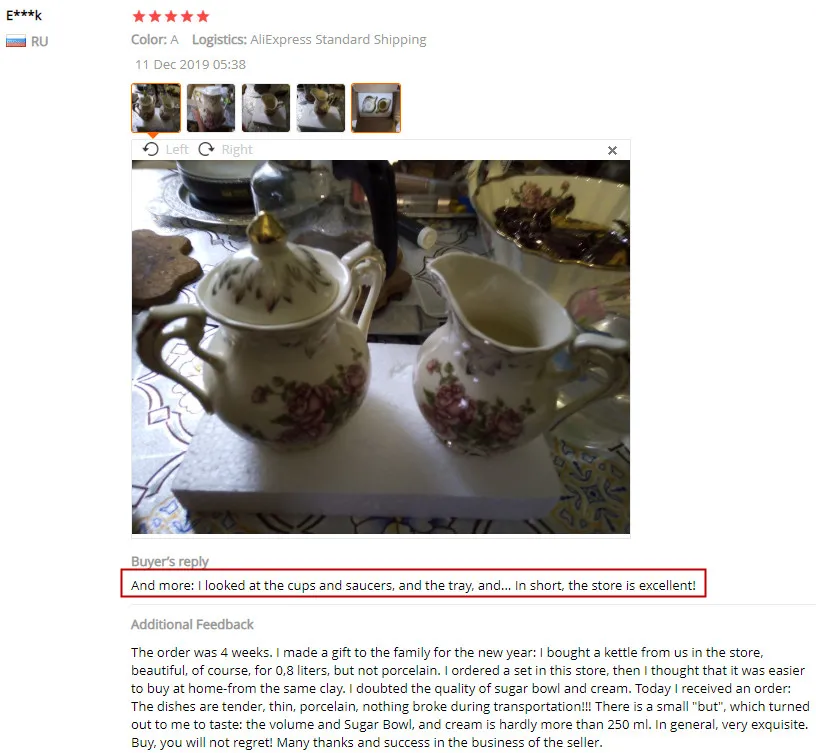Select the 'Right' rotate label

coord(237,150)
